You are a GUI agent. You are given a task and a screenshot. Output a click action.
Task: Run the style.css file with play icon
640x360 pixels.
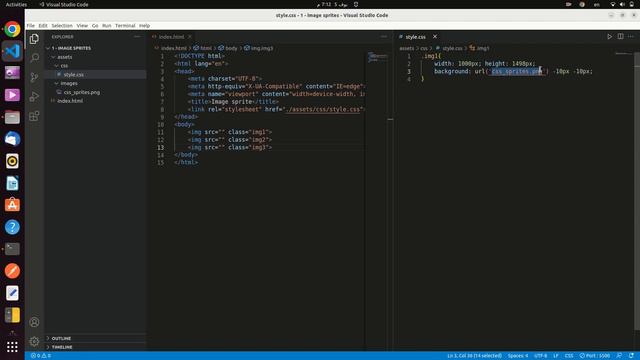click(x=609, y=37)
